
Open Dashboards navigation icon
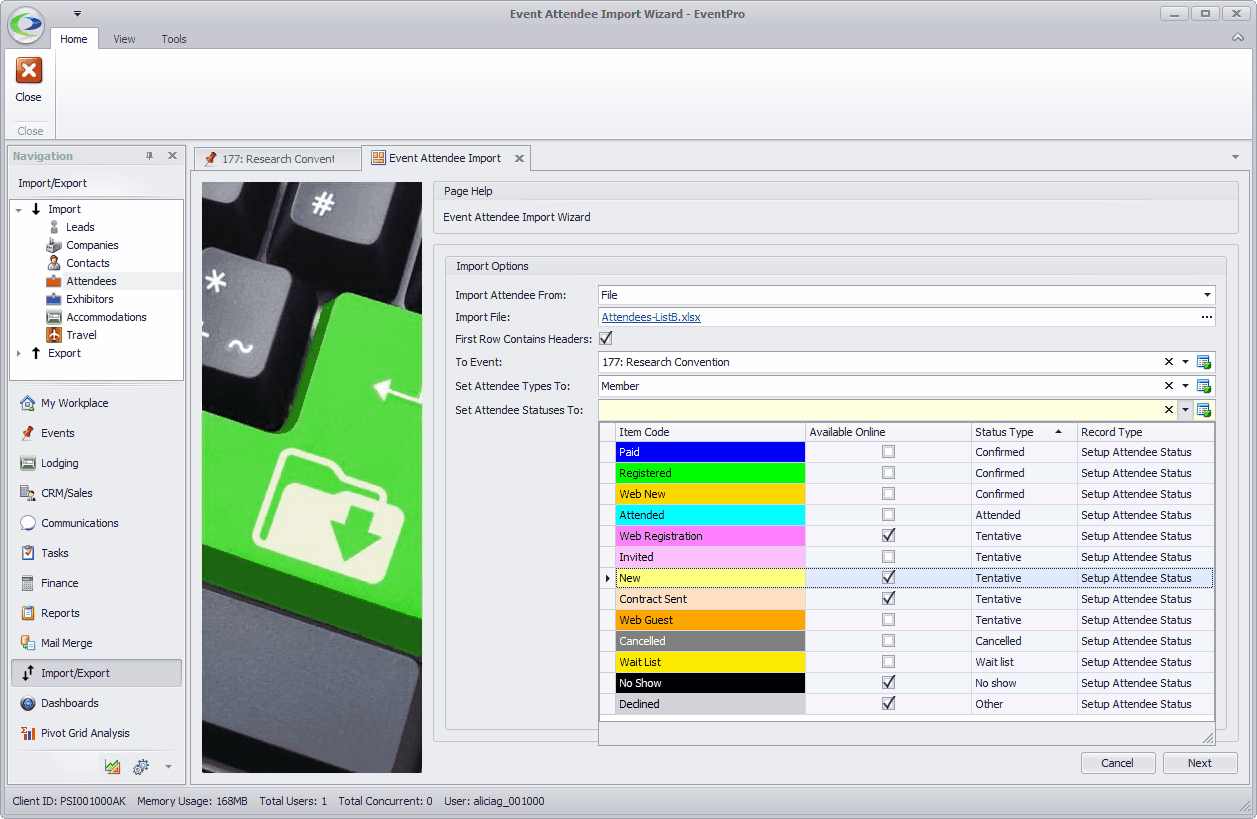click(x=28, y=703)
